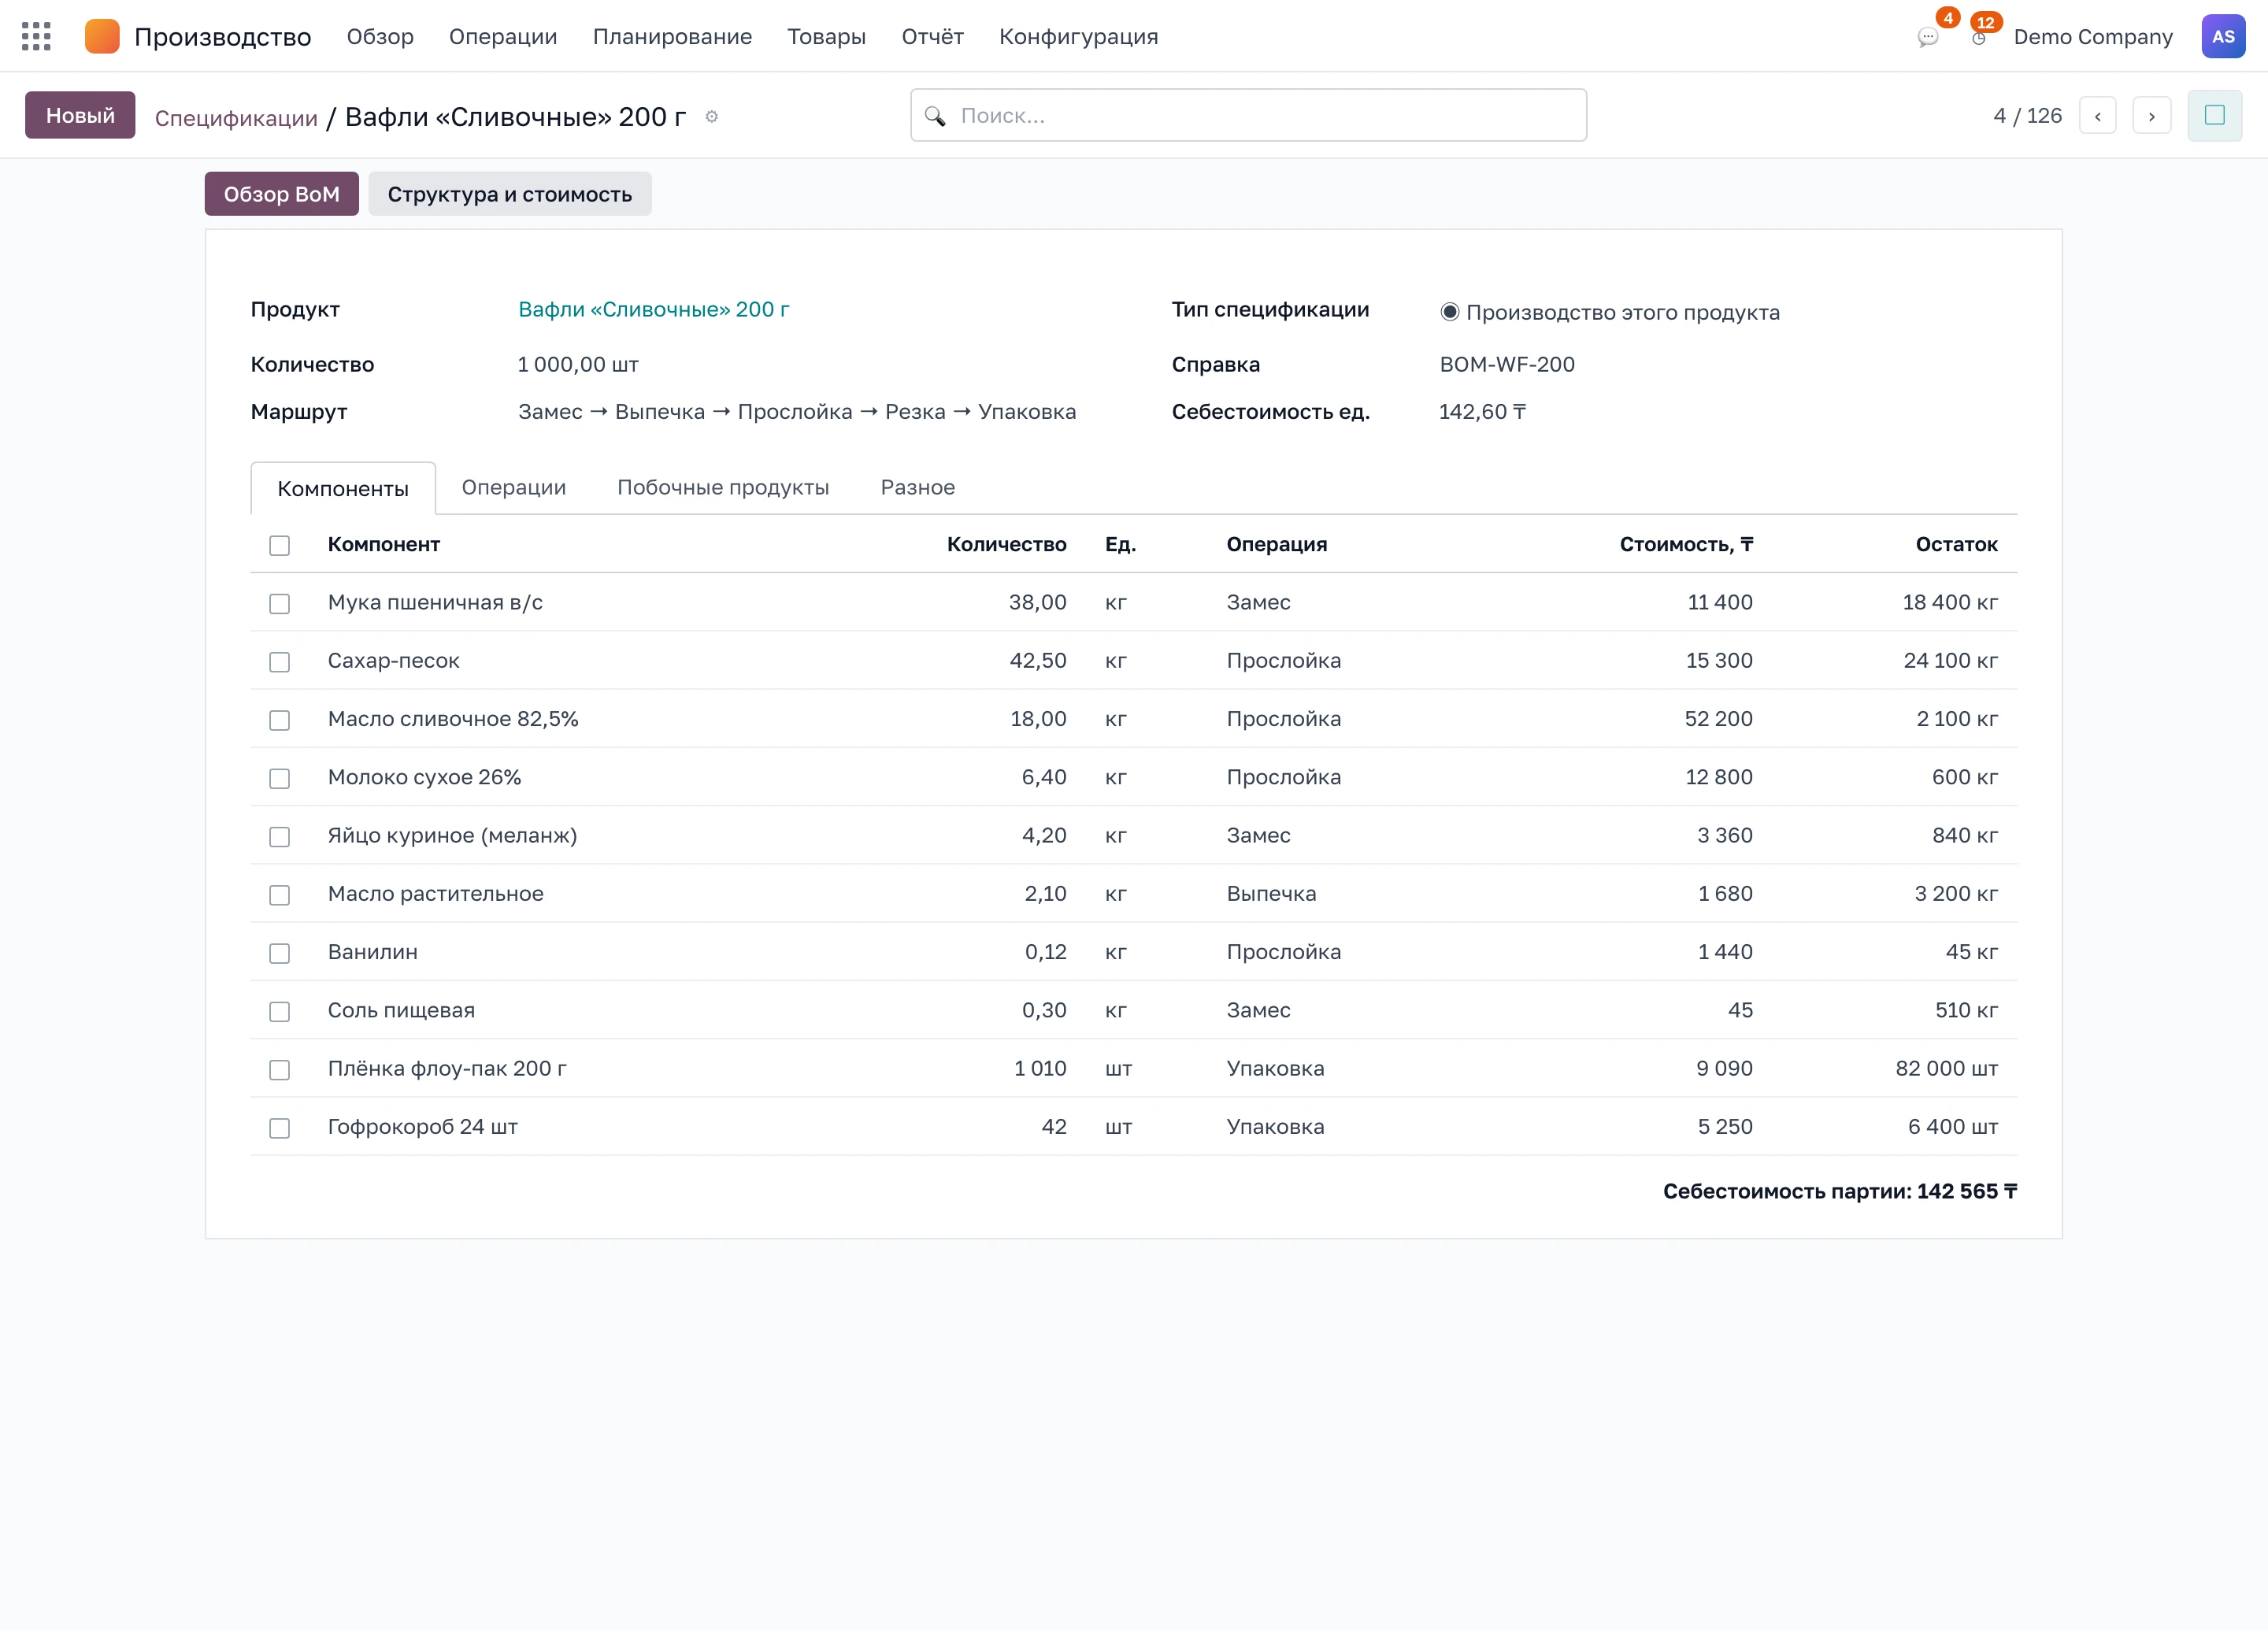This screenshot has width=2268, height=1630.
Task: Click Структура и стоимость button
Action: tap(510, 194)
